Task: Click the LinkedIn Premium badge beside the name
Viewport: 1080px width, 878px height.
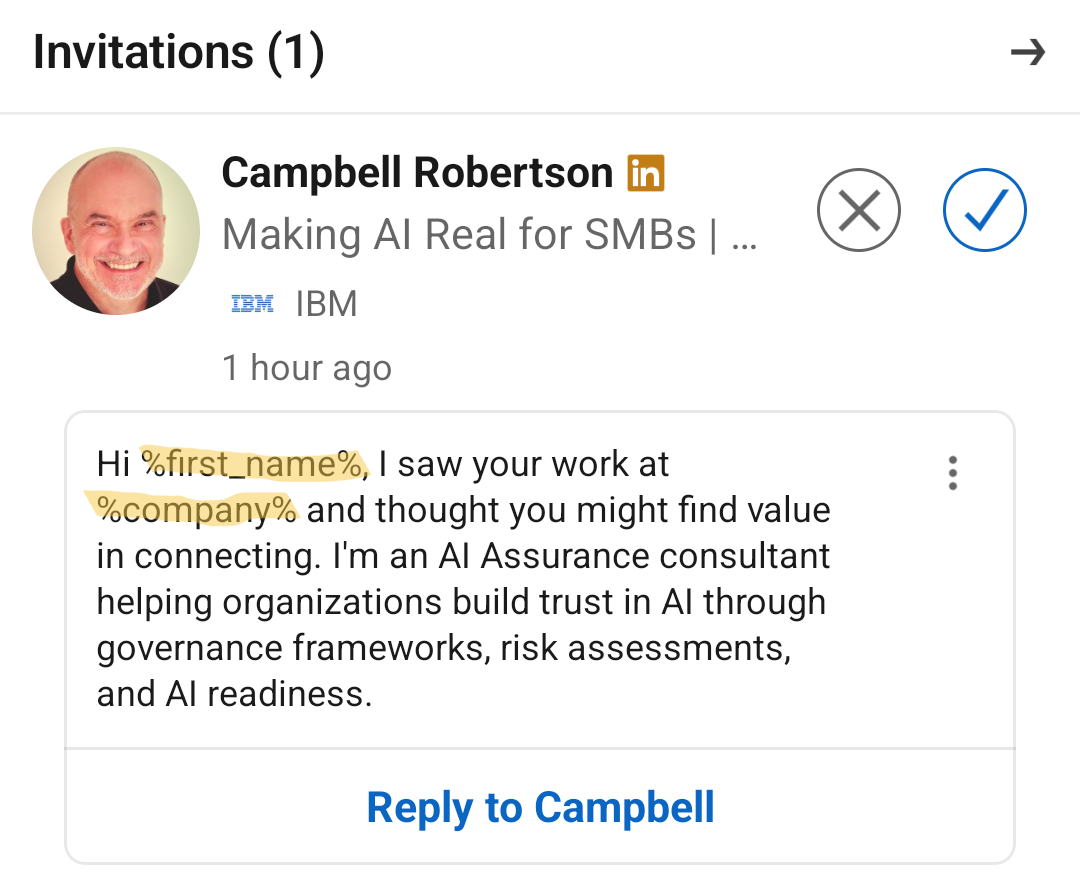Action: point(646,174)
